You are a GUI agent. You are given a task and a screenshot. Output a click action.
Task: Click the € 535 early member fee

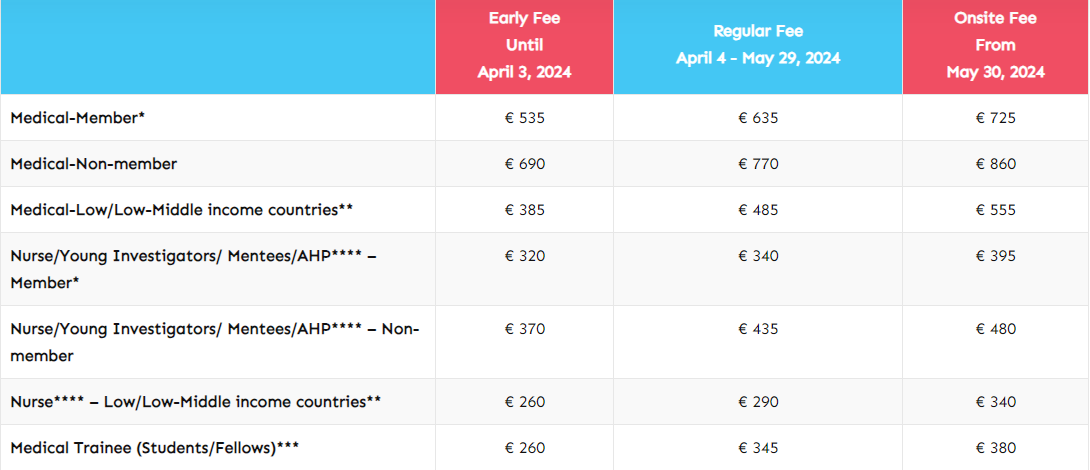[525, 118]
